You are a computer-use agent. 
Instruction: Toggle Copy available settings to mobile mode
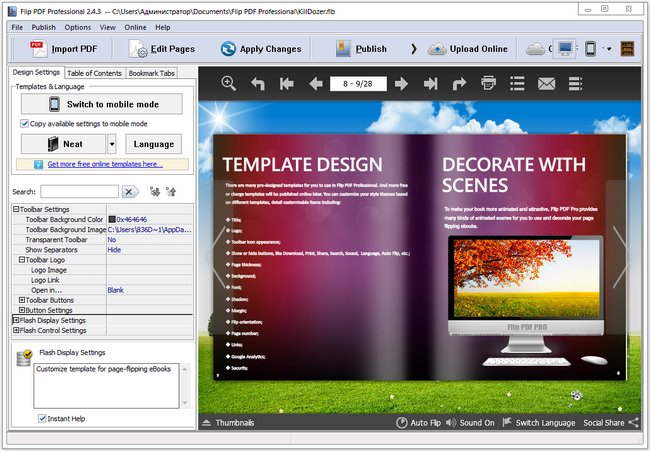click(24, 124)
